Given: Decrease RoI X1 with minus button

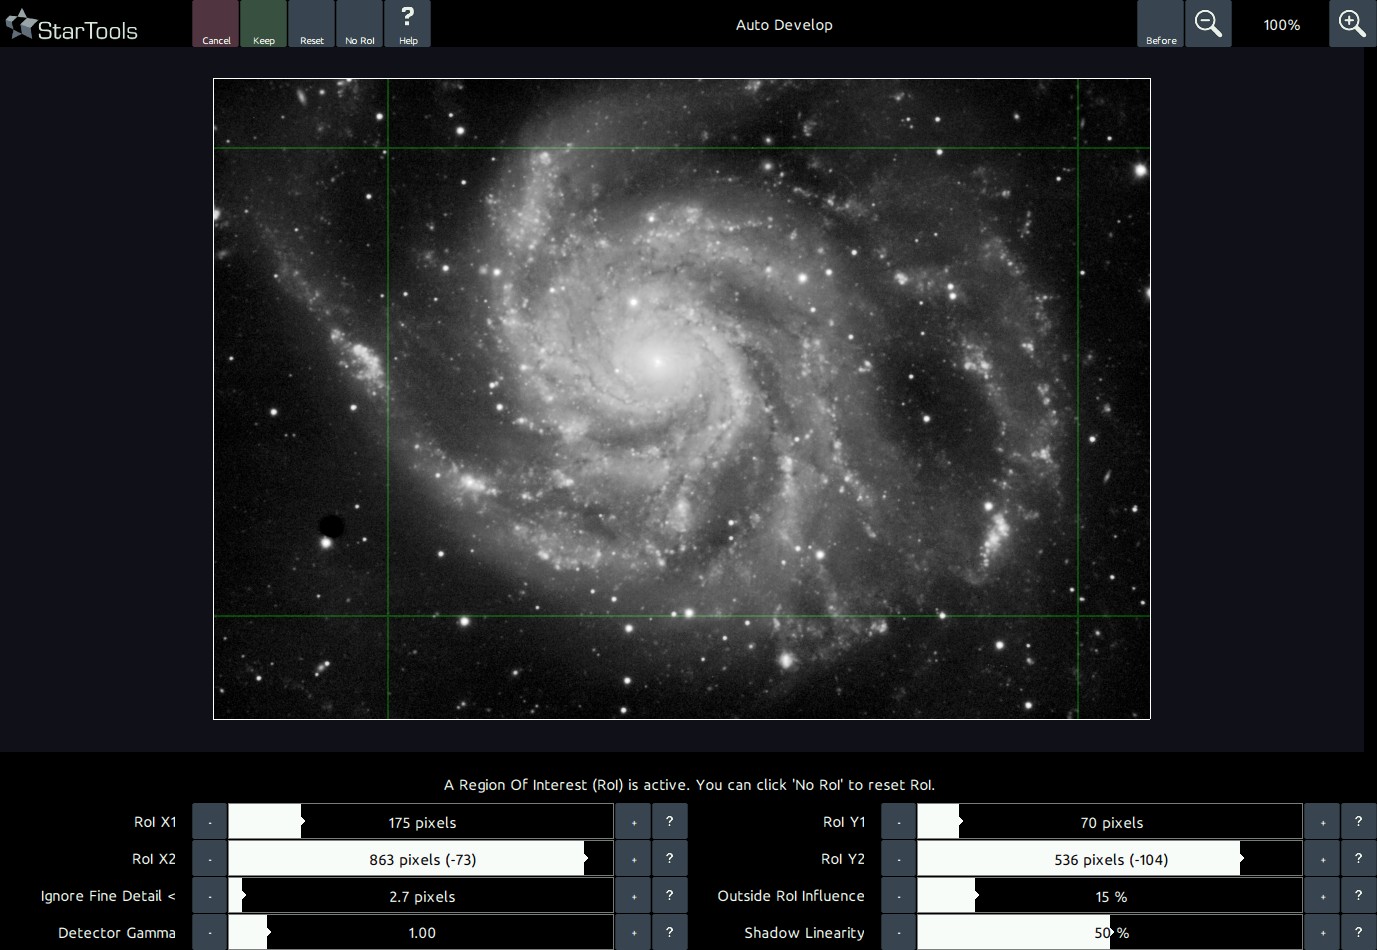Looking at the screenshot, I should tap(210, 822).
